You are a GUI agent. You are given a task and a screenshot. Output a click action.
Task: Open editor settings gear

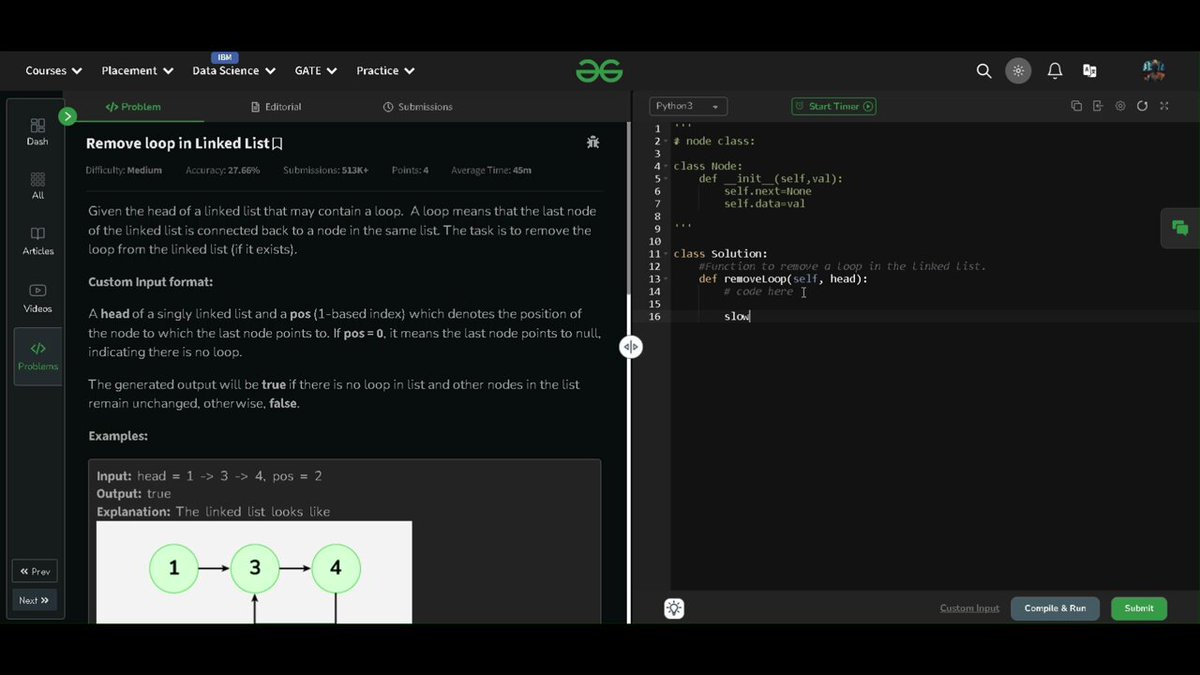tap(1120, 106)
